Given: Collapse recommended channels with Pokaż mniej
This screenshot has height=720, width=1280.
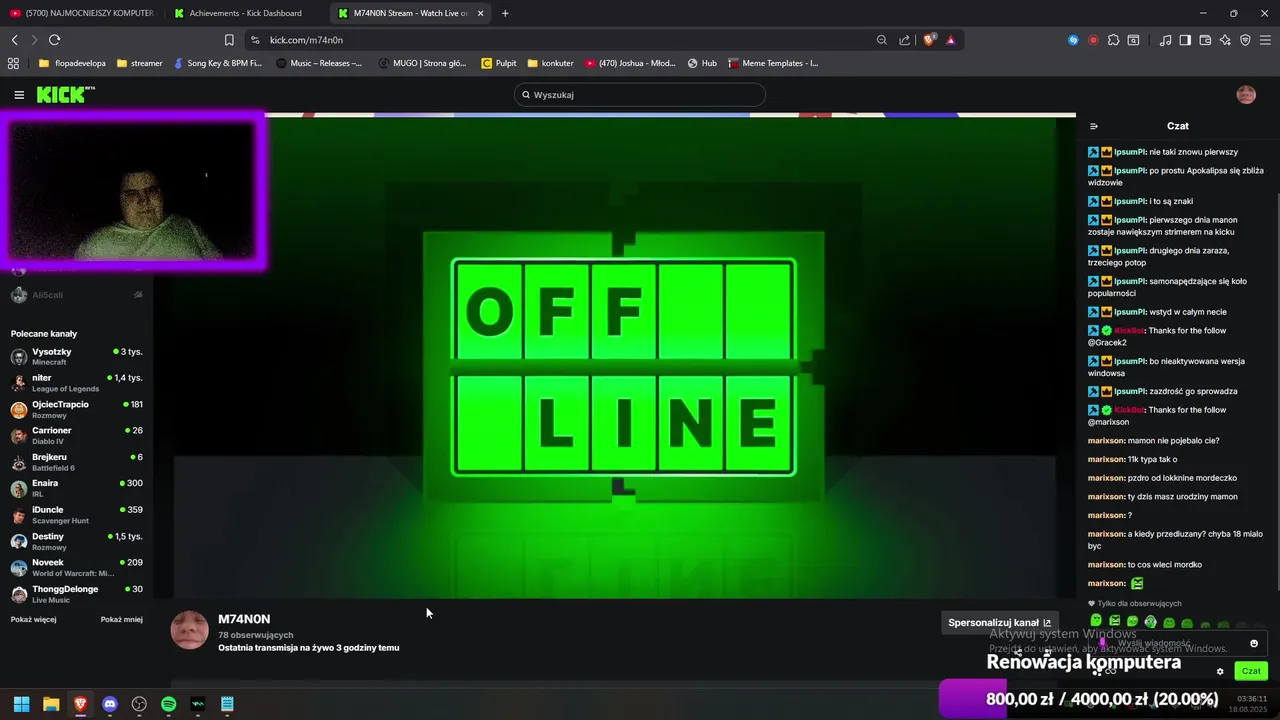Looking at the screenshot, I should click(122, 619).
